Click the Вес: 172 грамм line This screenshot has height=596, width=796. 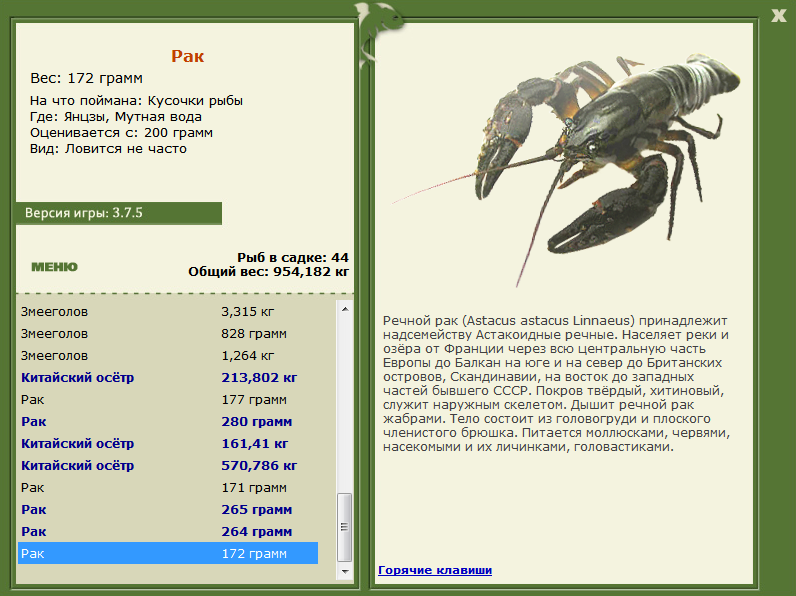86,78
